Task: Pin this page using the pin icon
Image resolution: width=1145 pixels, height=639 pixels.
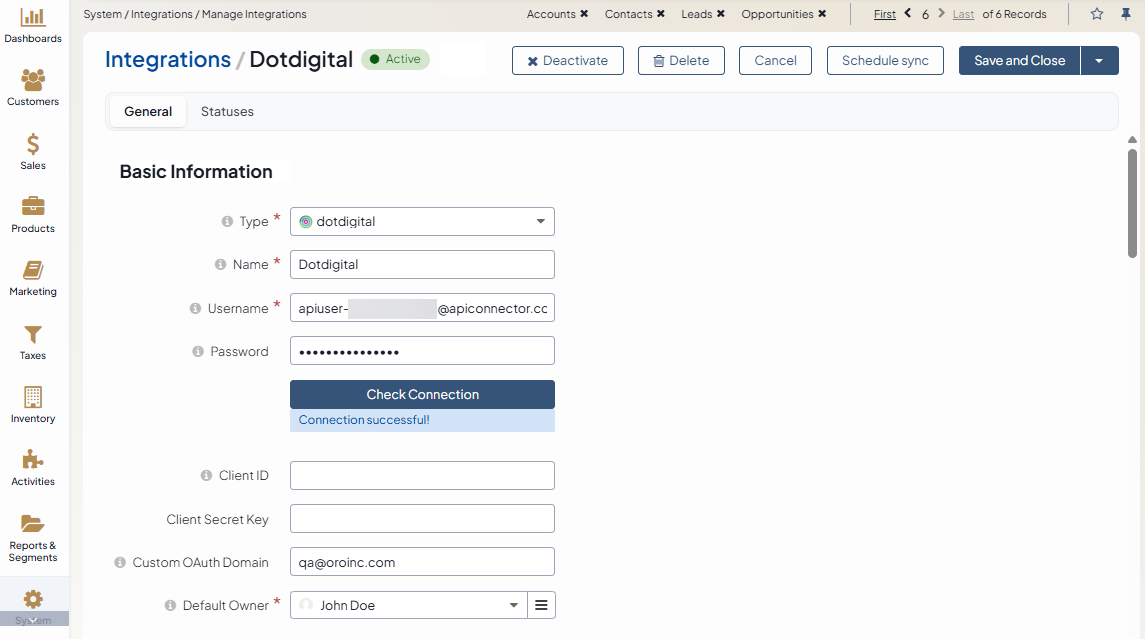Action: 1126,14
